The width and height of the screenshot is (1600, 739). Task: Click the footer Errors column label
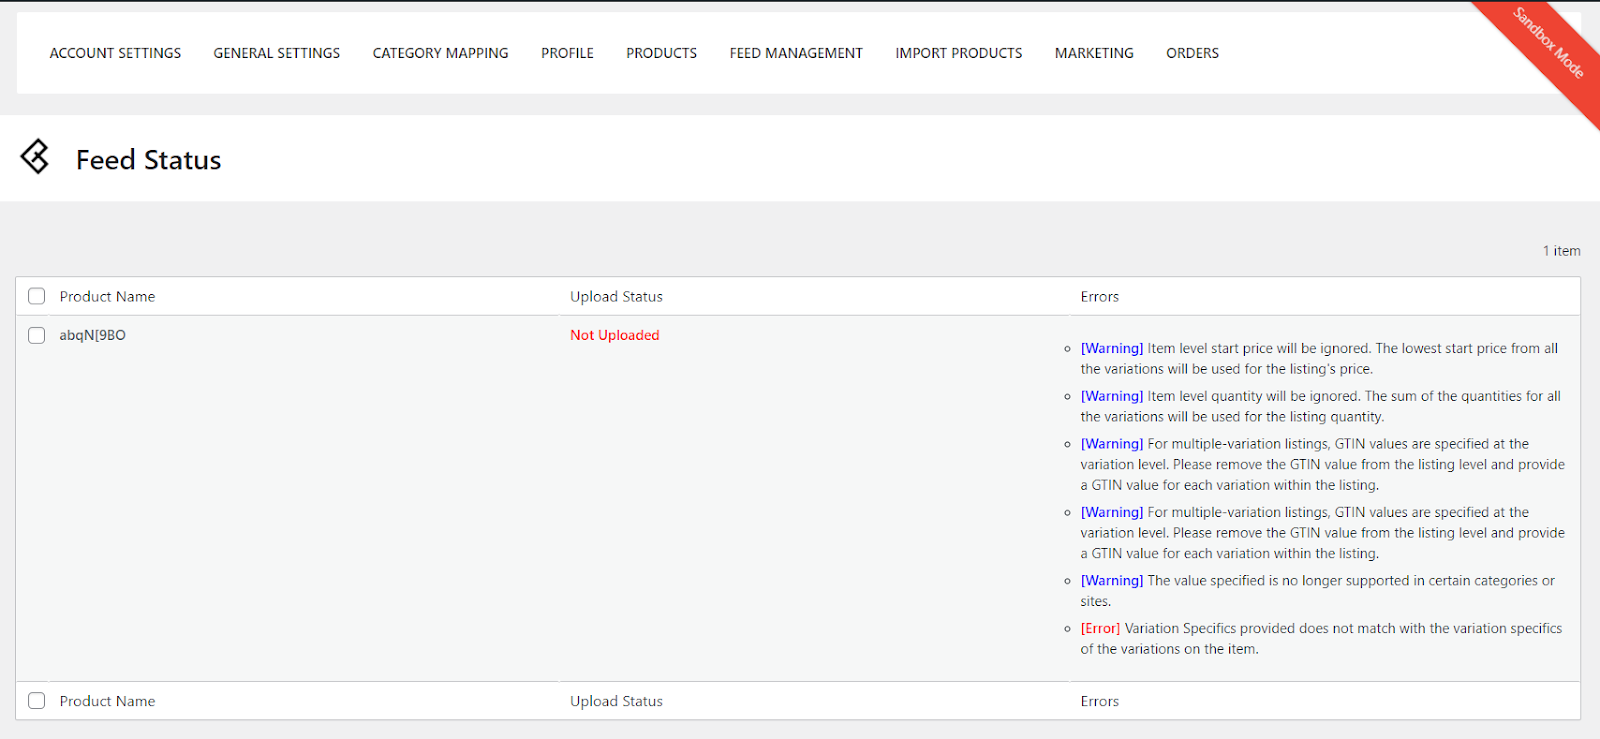point(1099,701)
